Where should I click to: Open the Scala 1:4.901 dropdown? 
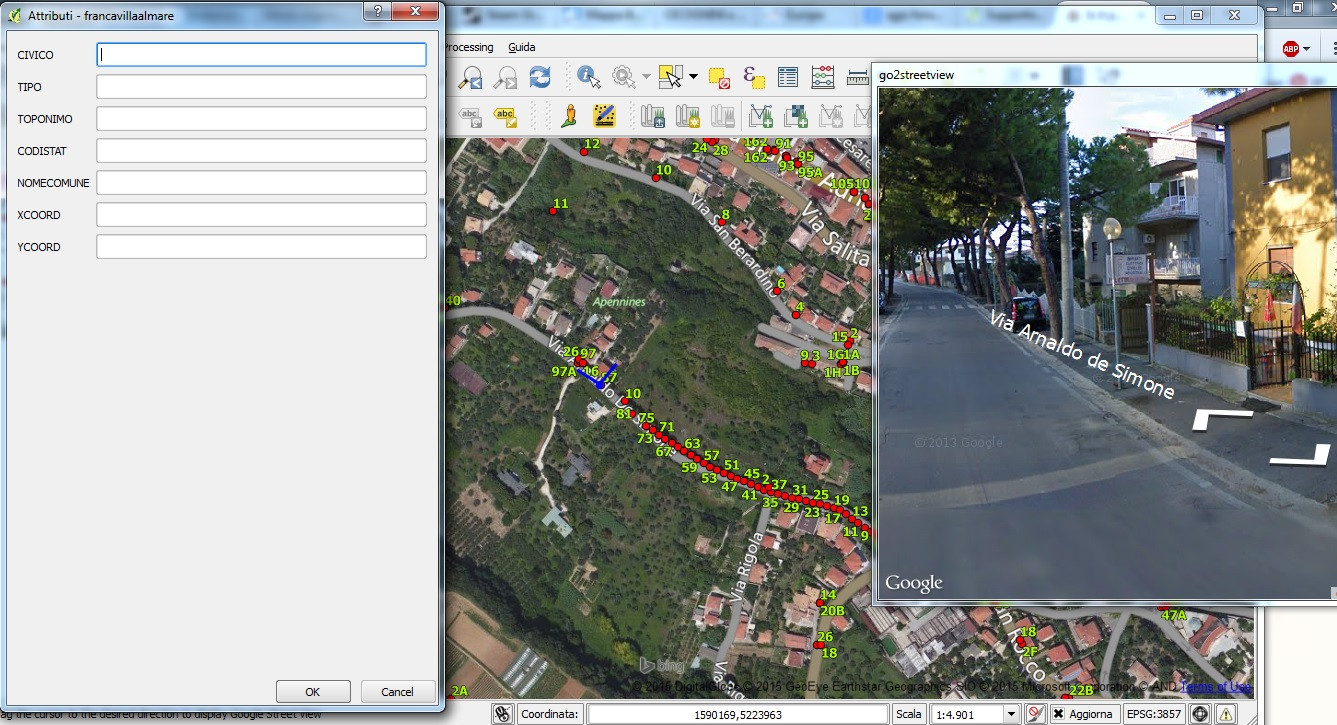(x=1011, y=715)
